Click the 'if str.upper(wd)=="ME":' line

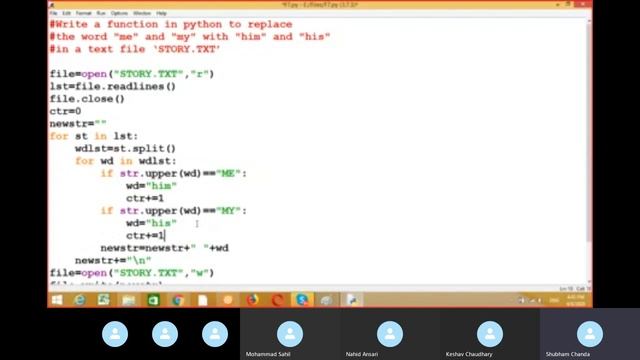(173, 173)
